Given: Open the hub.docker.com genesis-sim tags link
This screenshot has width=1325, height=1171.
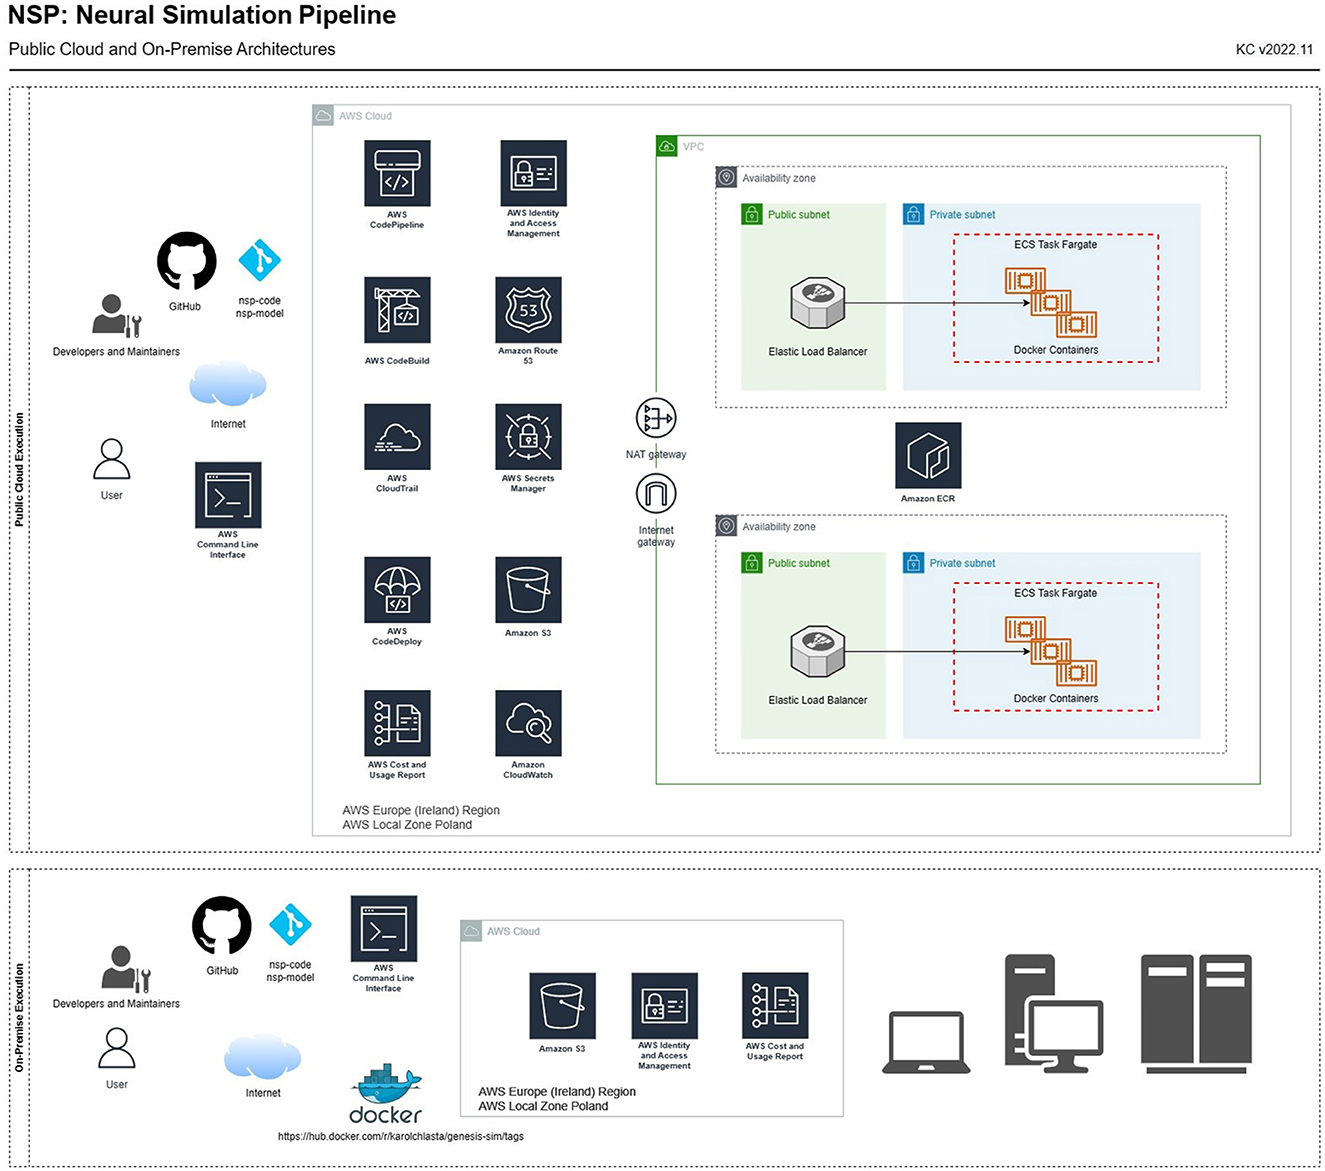Looking at the screenshot, I should (401, 1136).
